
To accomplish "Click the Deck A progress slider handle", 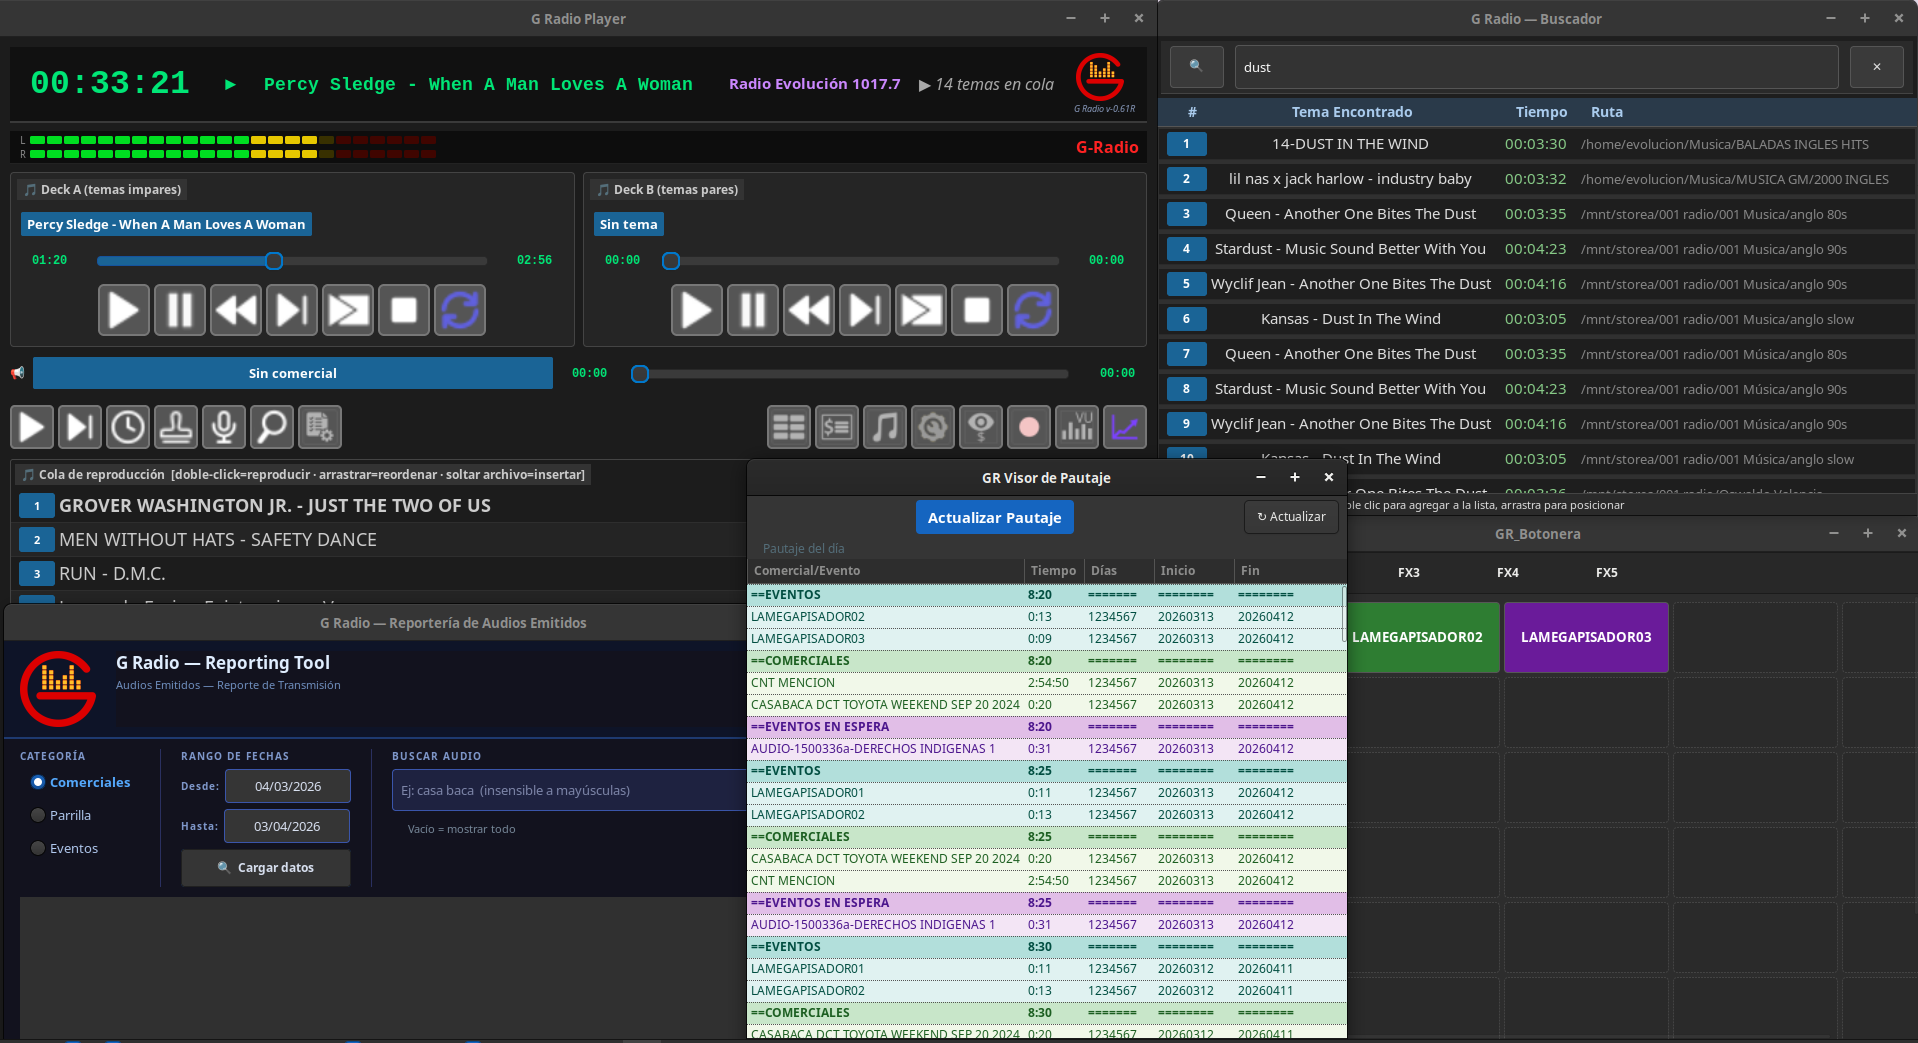I will coord(274,261).
